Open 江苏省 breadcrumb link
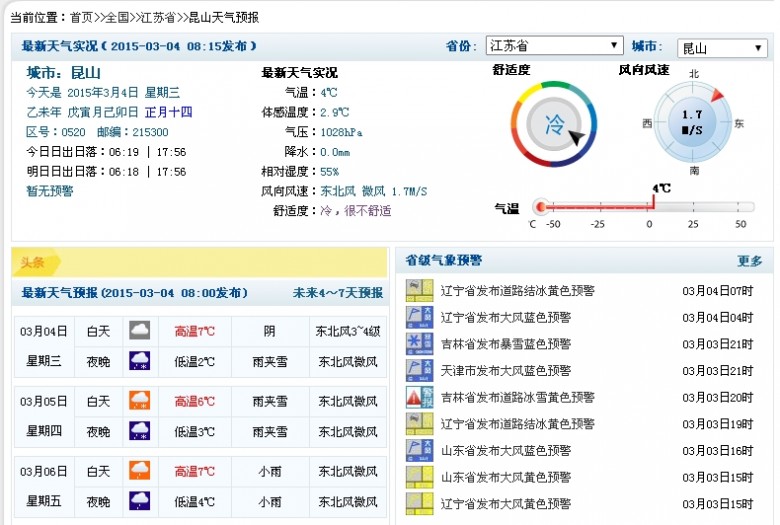Screen dimensions: 780x525 159,17
